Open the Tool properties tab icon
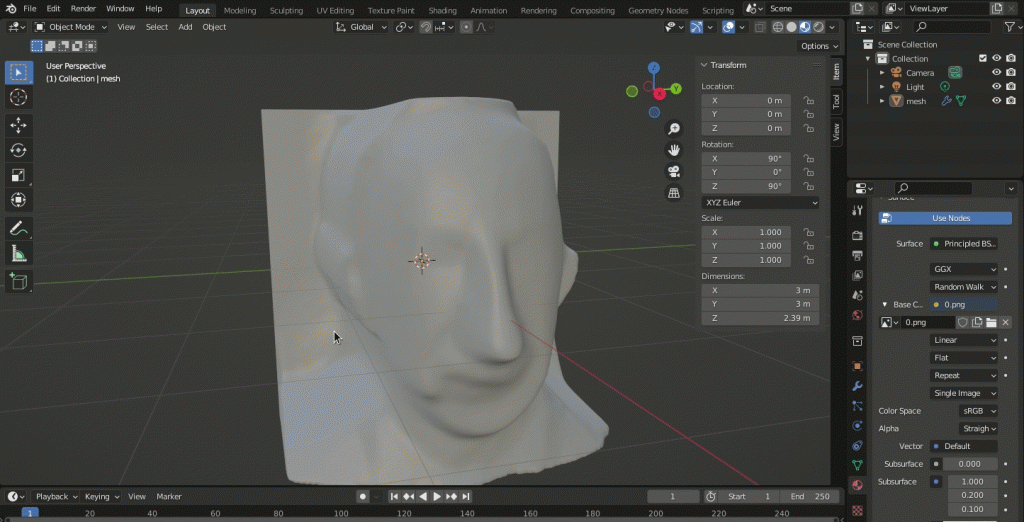Screen dimensions: 1024x522 857,210
